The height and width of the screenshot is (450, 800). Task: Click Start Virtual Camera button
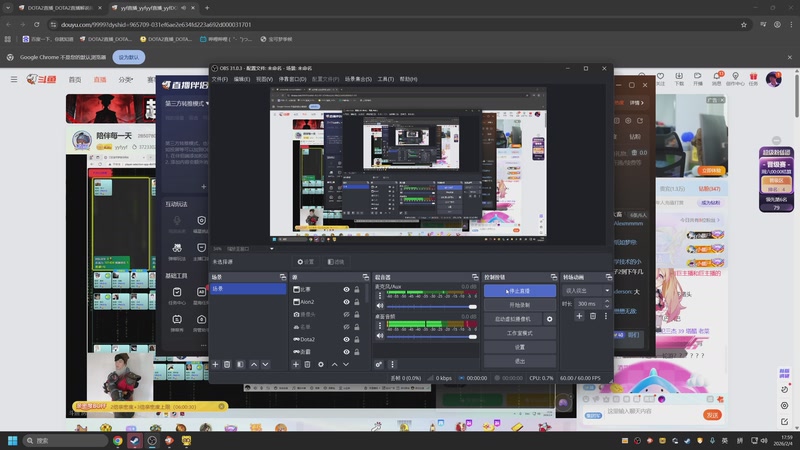(x=513, y=319)
